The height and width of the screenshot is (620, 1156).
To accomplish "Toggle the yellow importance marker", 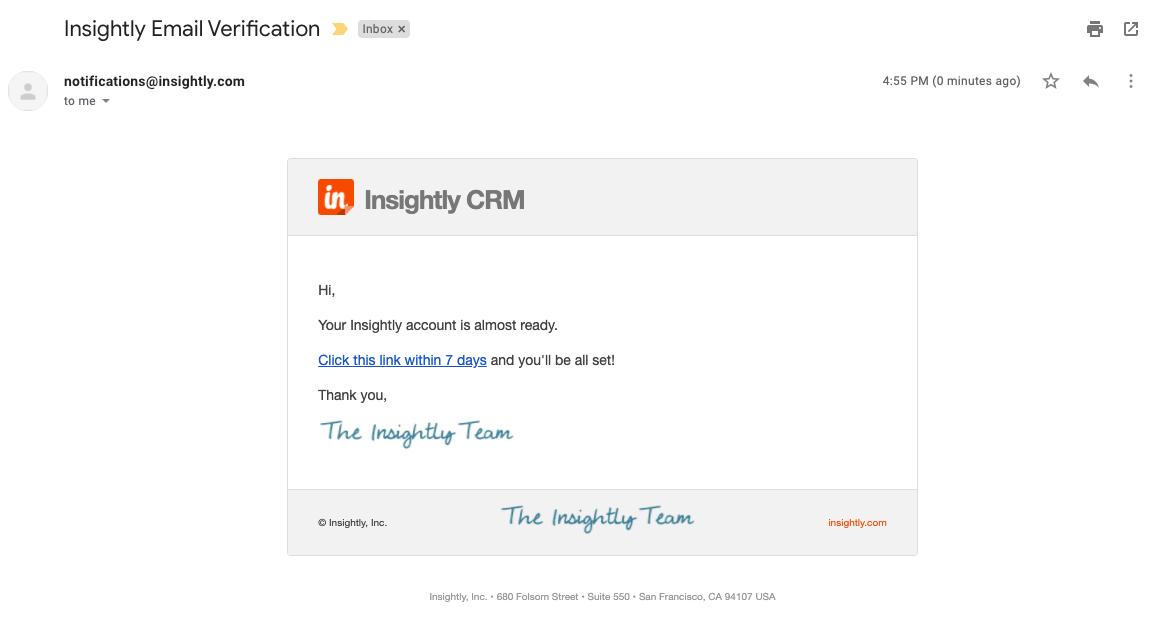I will click(339, 29).
